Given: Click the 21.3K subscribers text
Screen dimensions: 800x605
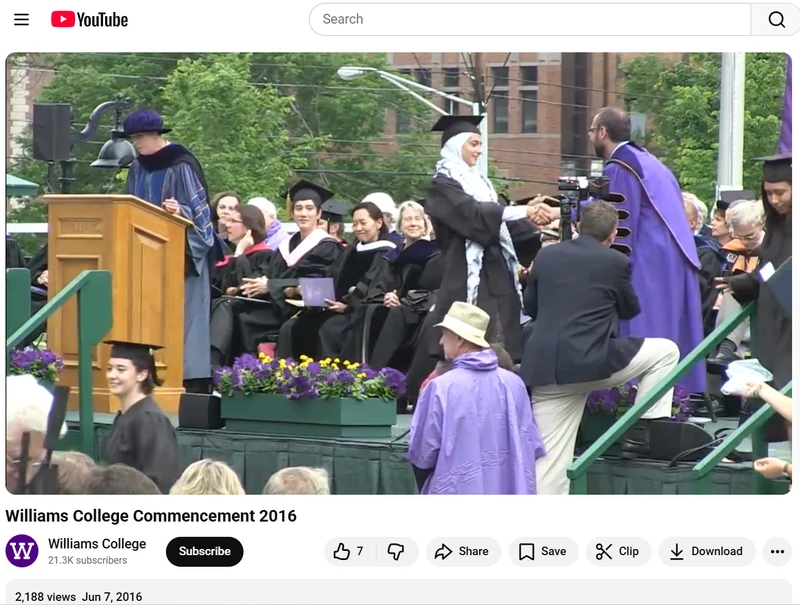Looking at the screenshot, I should coord(88,560).
